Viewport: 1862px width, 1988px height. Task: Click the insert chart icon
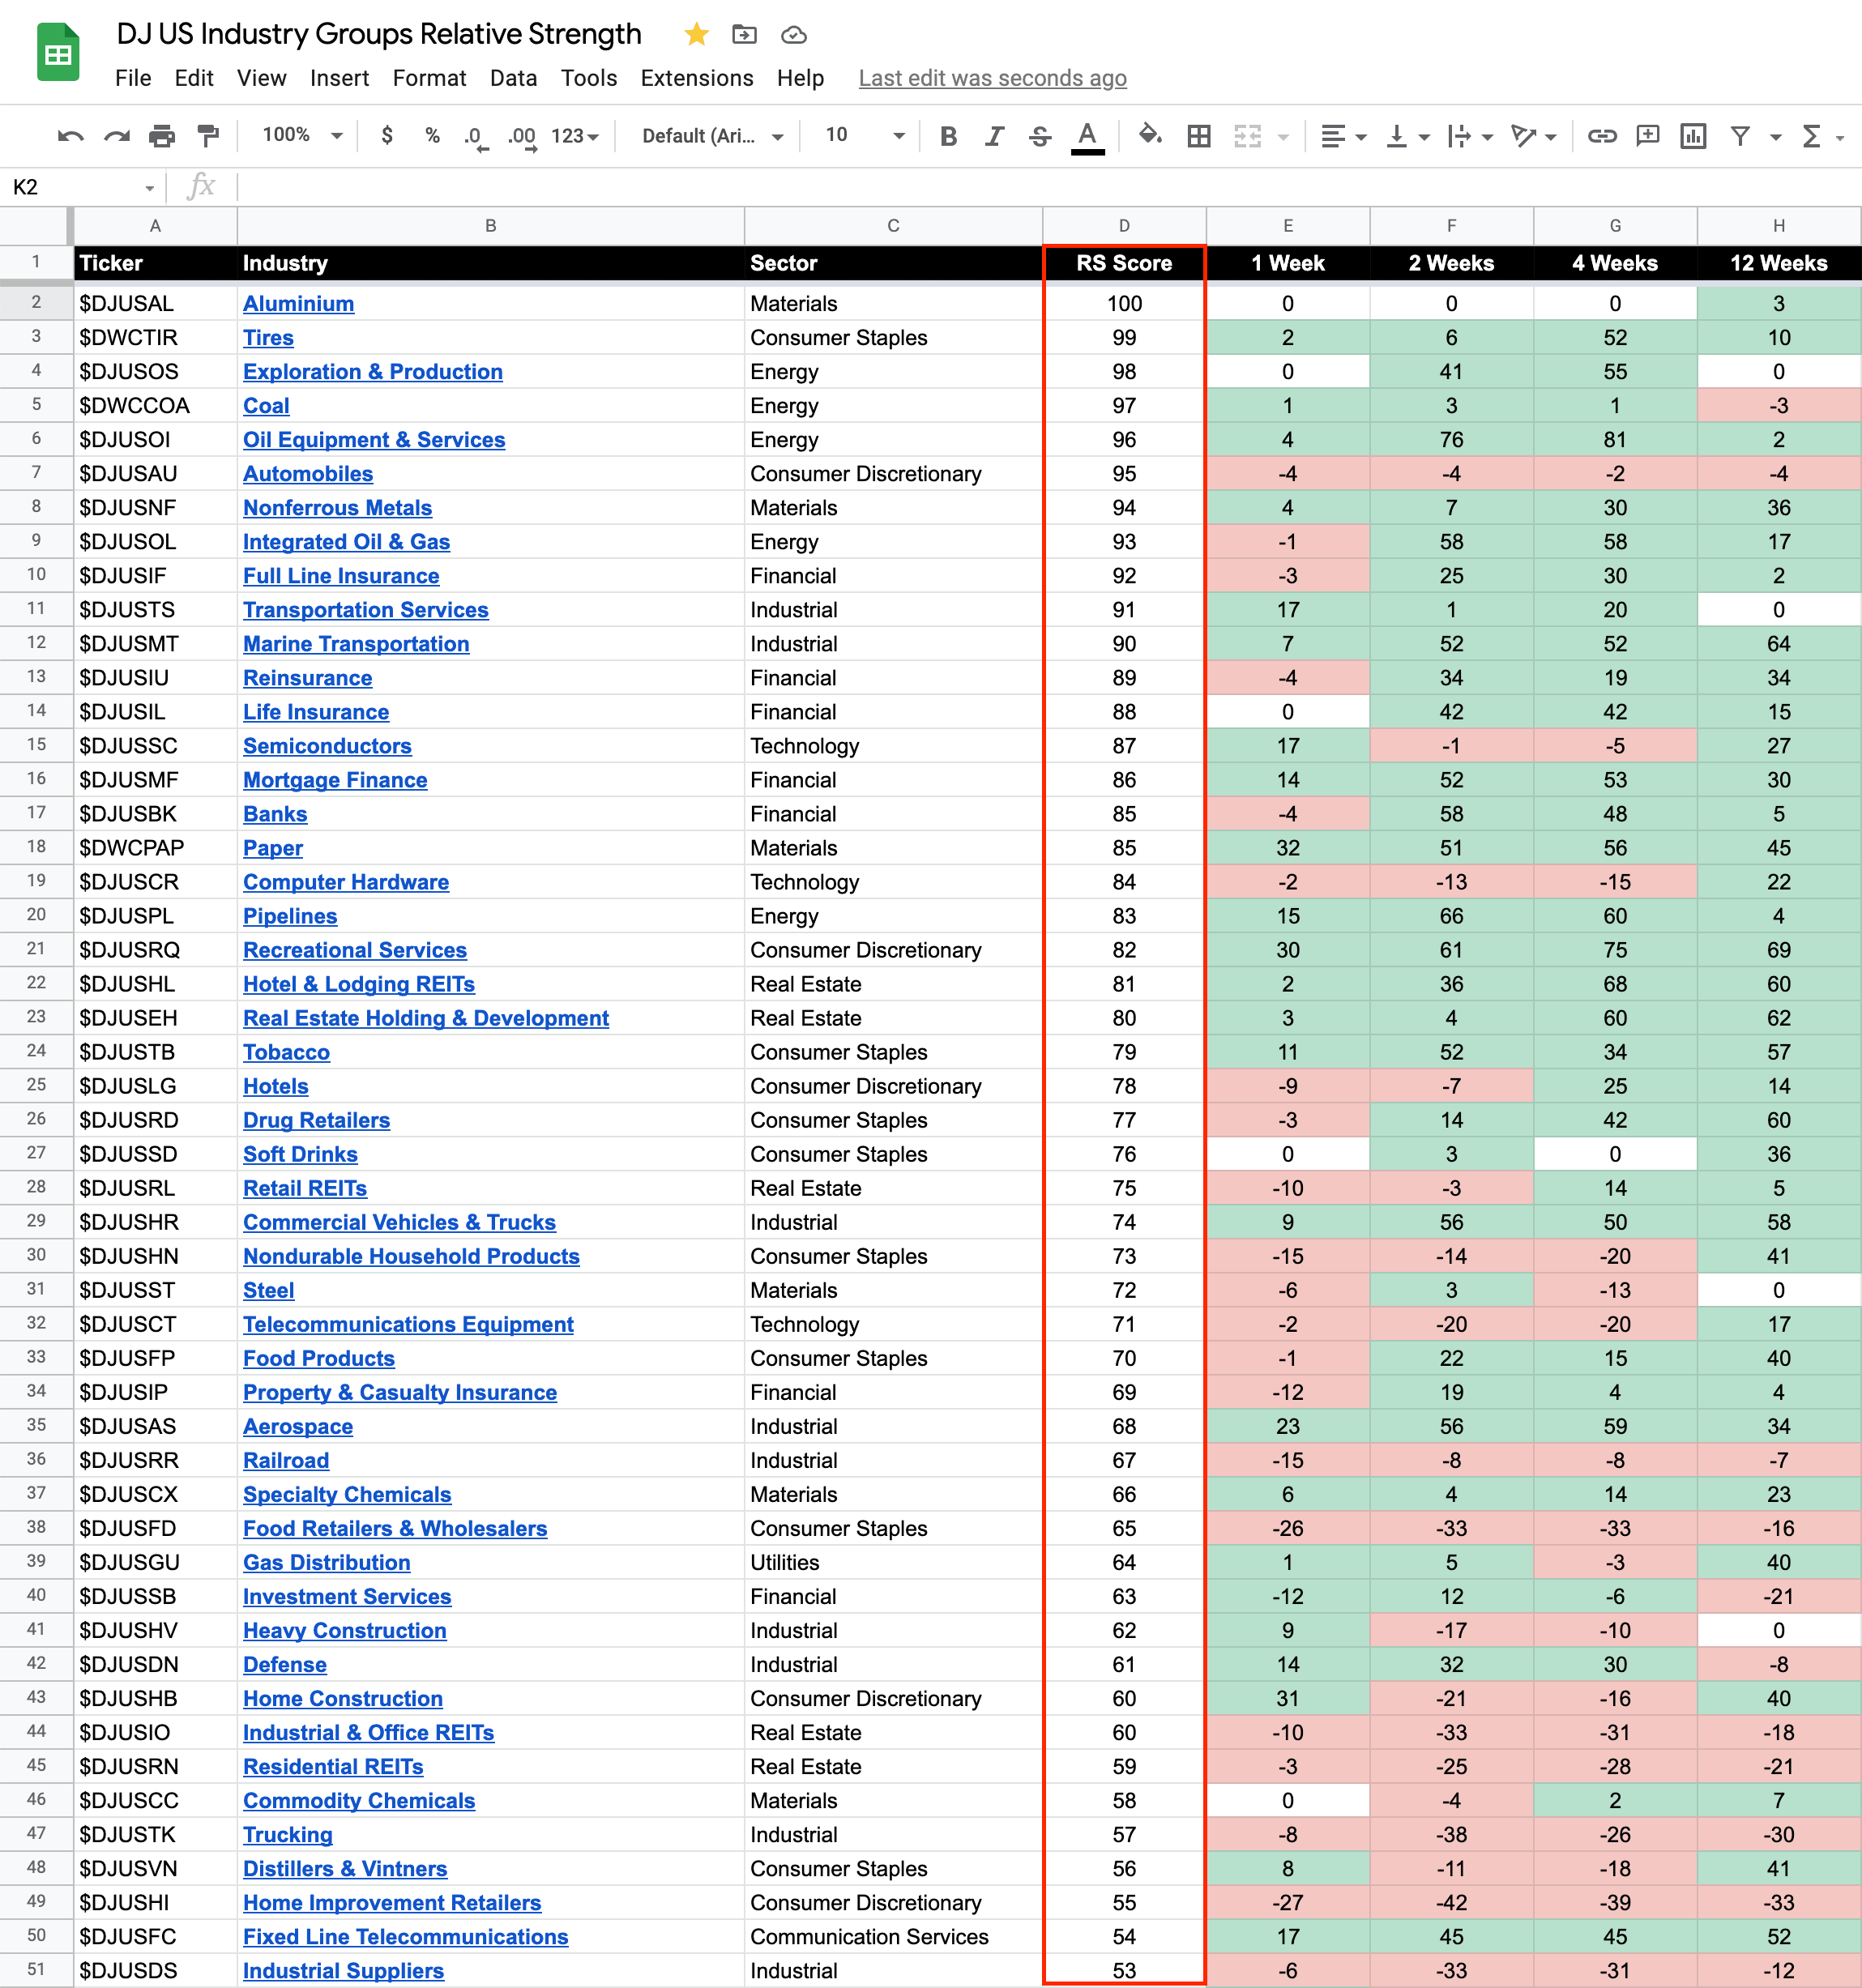pos(1692,136)
